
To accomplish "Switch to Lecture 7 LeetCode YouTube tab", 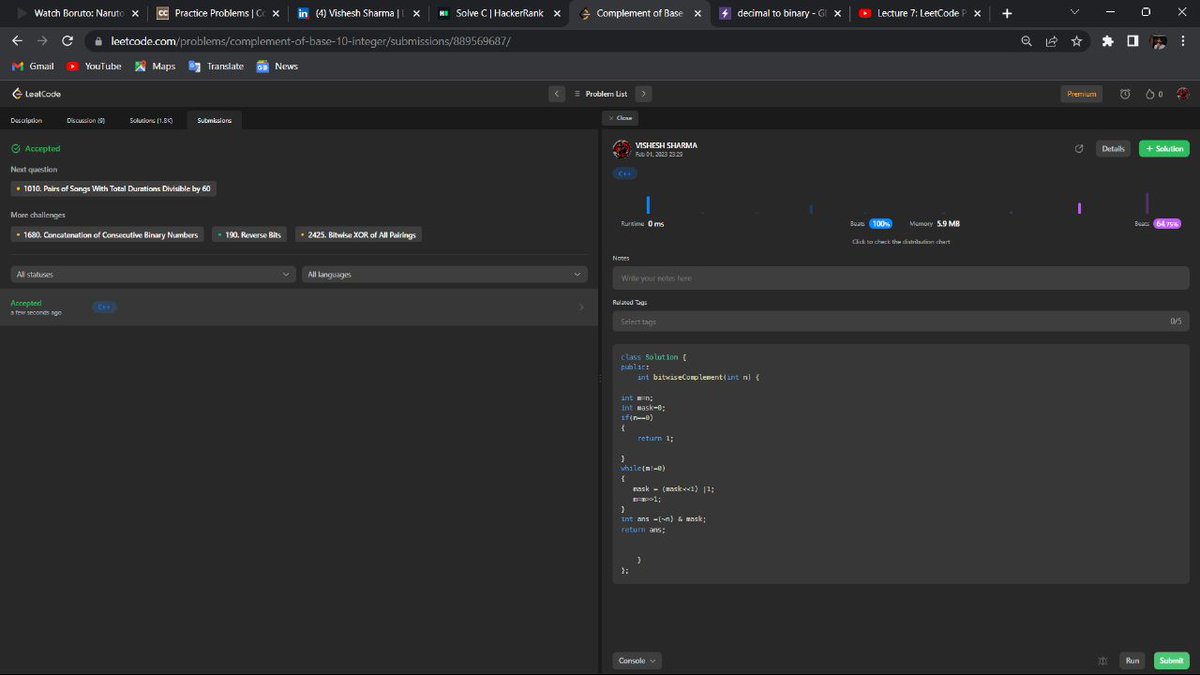I will point(918,14).
